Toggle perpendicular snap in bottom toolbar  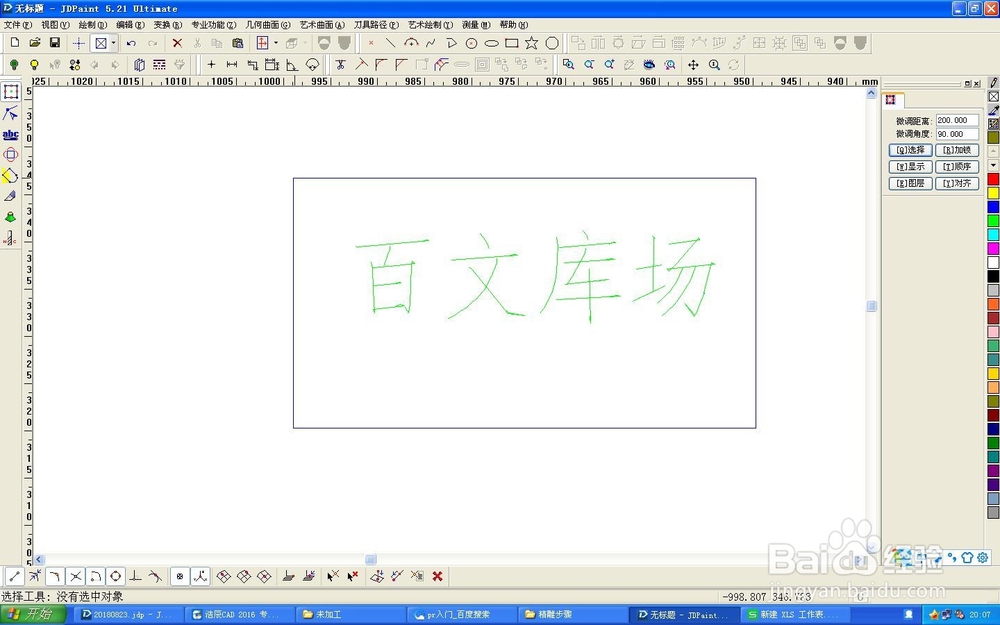coord(135,577)
